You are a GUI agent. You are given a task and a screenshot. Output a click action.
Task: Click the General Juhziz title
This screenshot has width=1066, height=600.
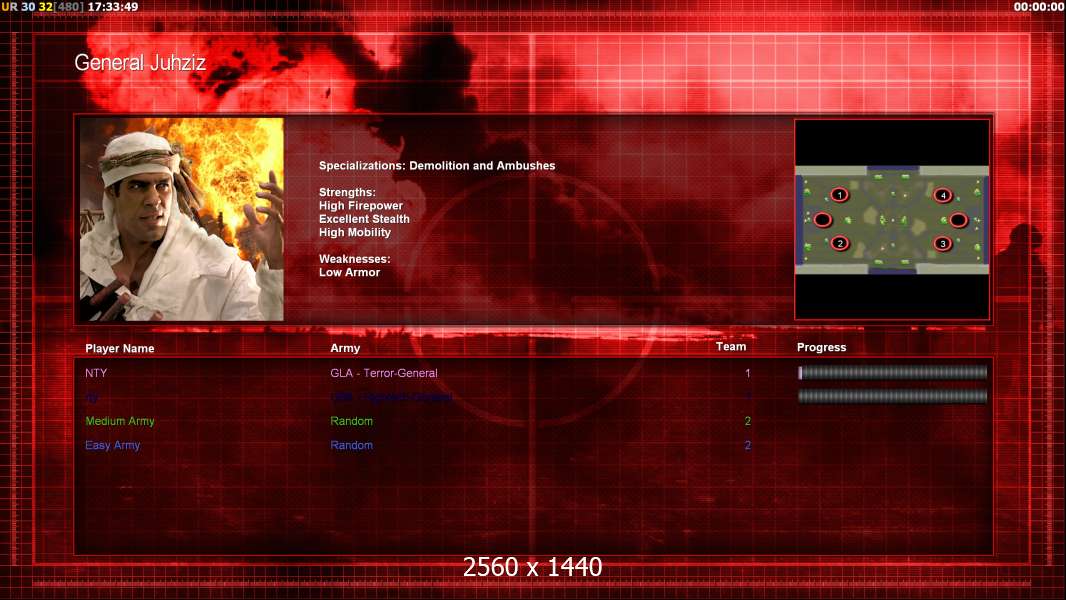[140, 63]
